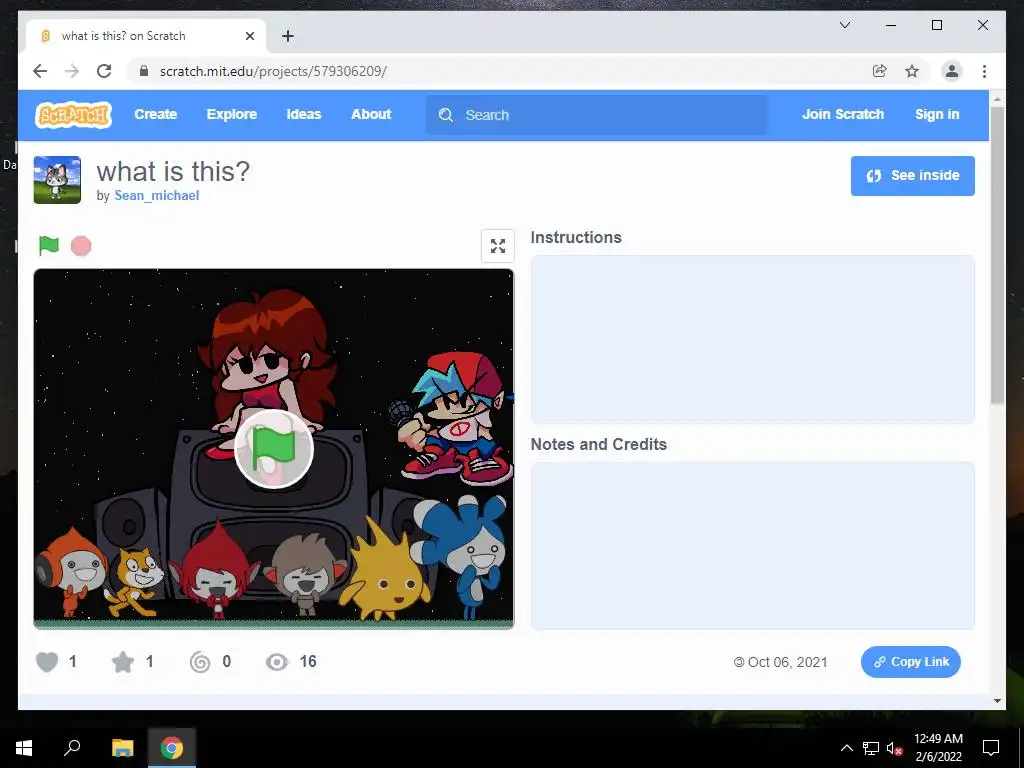Open the Chrome profile icon
The image size is (1024, 768).
click(952, 71)
